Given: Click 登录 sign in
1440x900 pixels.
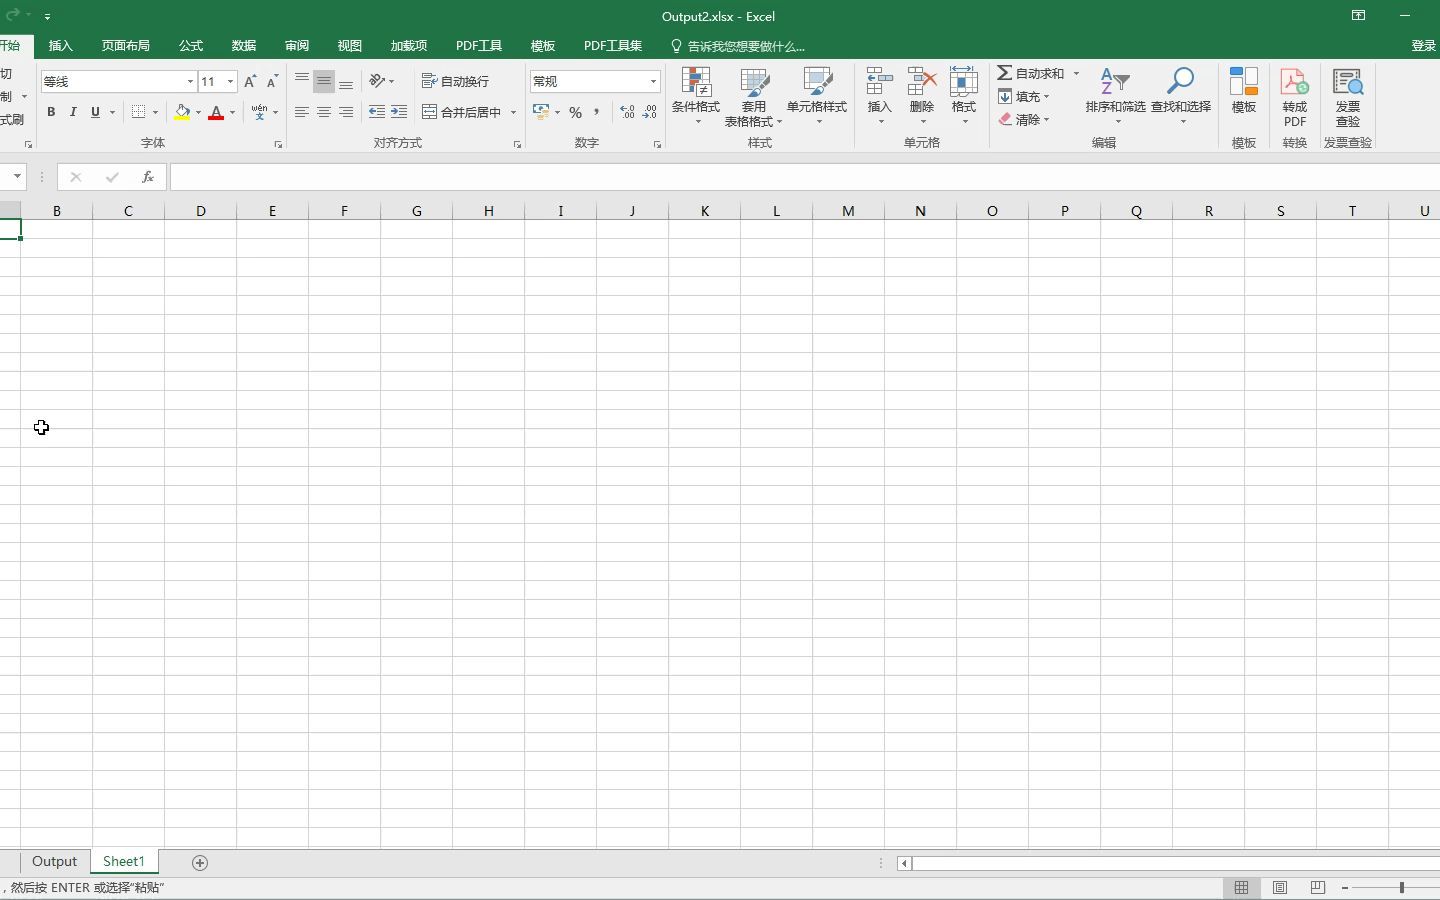Looking at the screenshot, I should (x=1423, y=46).
